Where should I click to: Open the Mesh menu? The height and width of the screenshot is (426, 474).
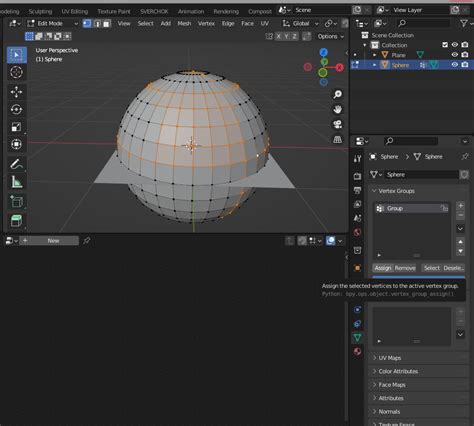(x=184, y=24)
